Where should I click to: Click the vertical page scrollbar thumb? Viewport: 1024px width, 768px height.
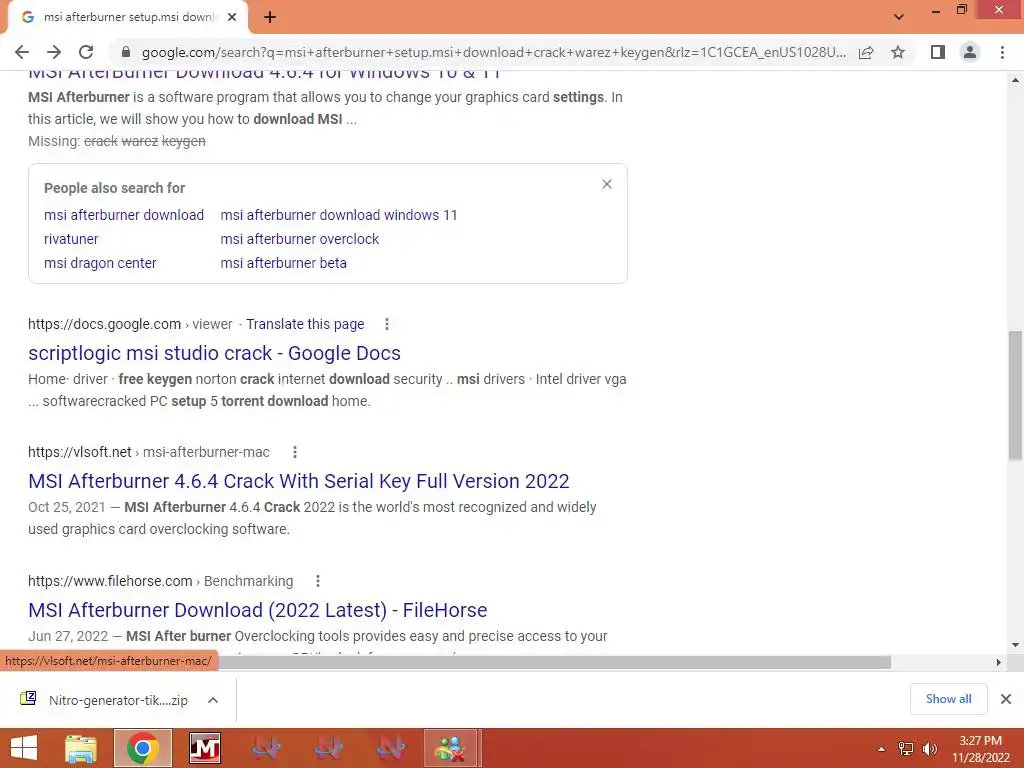pos(1016,395)
